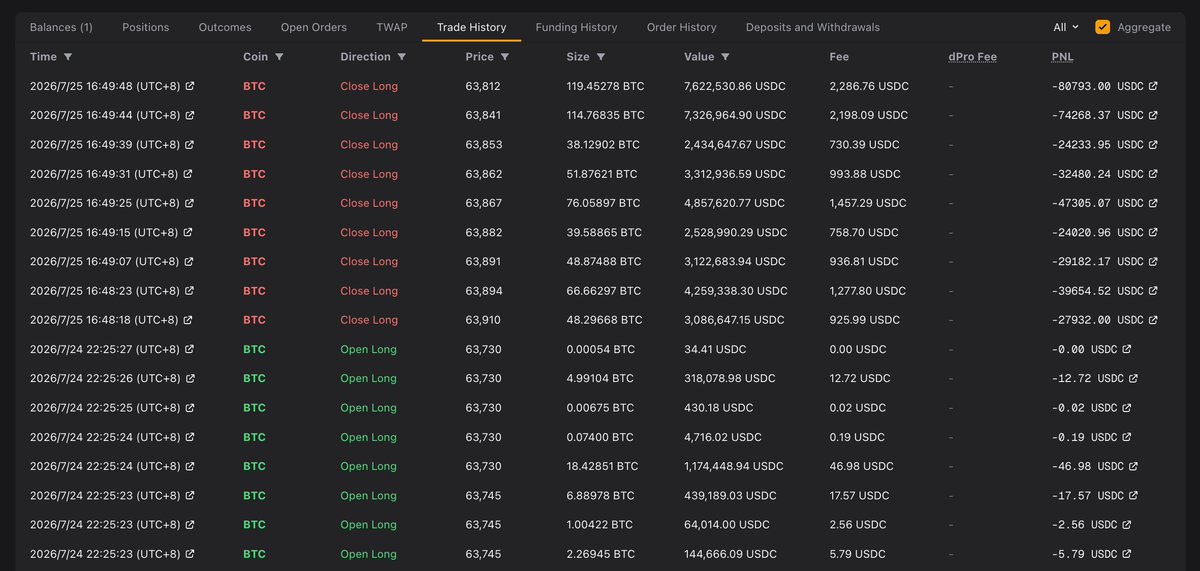Click the dPro Fee column header
This screenshot has height=571, width=1200.
tap(972, 57)
